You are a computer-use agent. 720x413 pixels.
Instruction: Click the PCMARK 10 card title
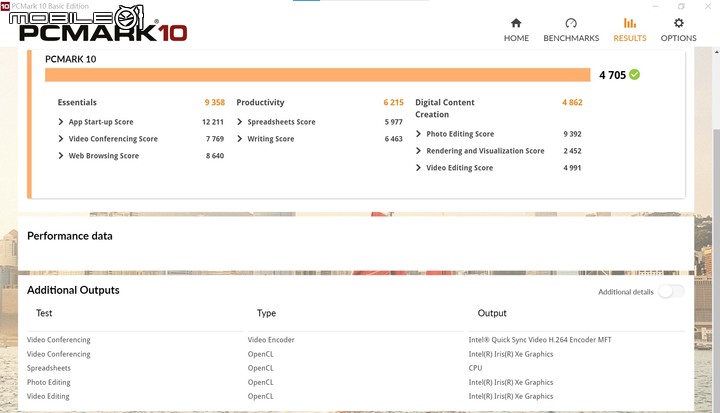pos(71,59)
